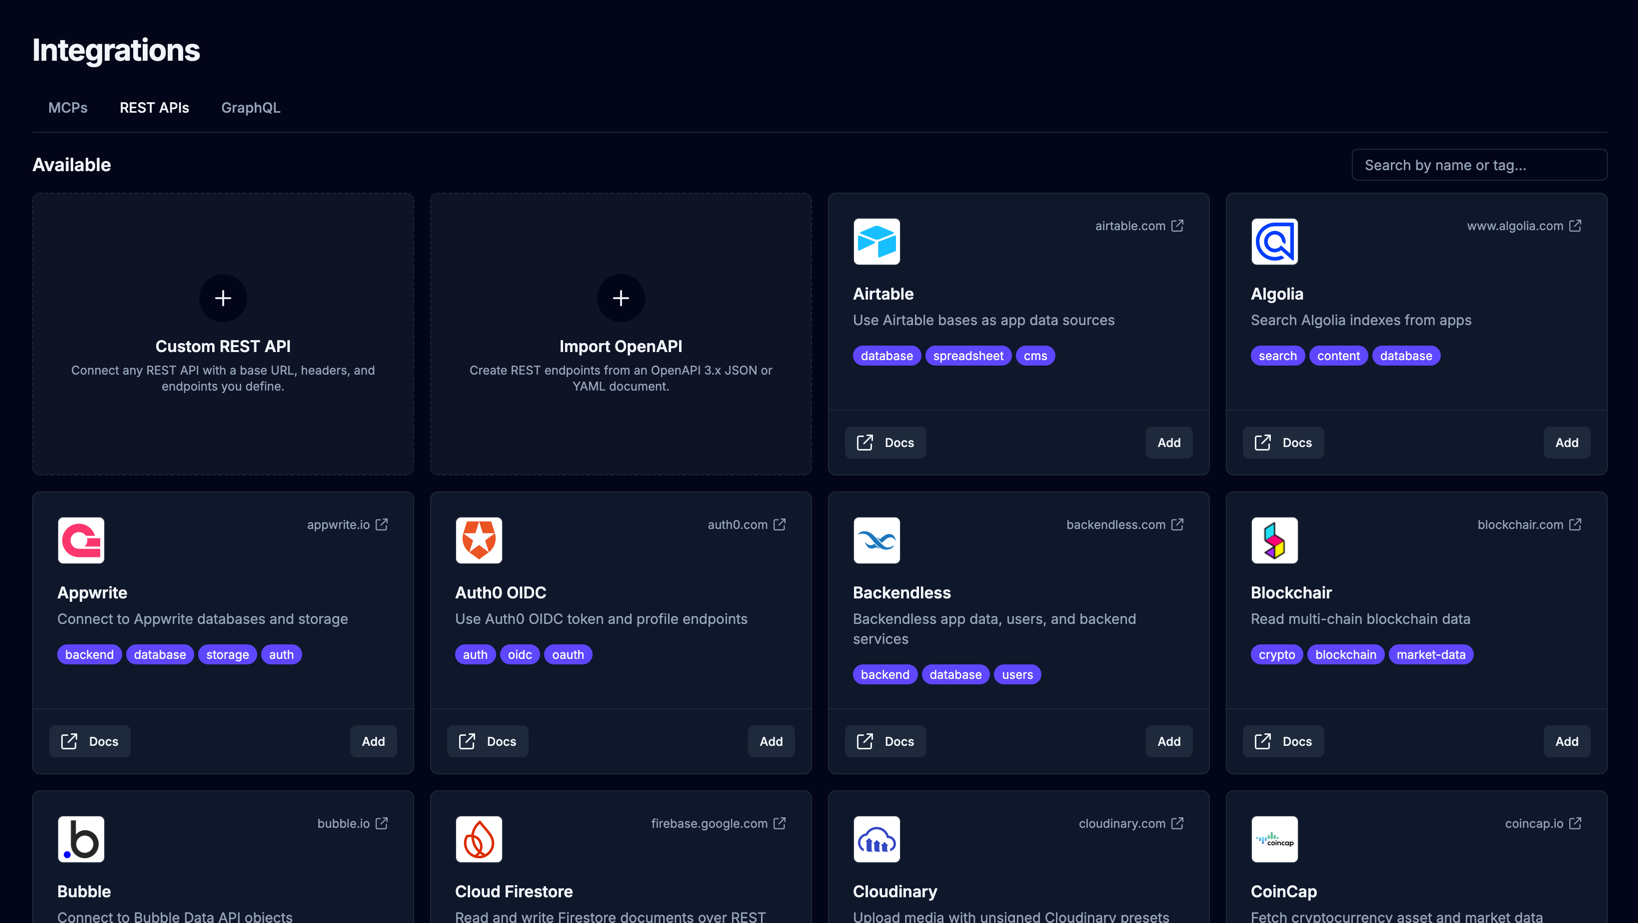Click the cms tag on Airtable
Viewport: 1638px width, 923px height.
point(1035,356)
